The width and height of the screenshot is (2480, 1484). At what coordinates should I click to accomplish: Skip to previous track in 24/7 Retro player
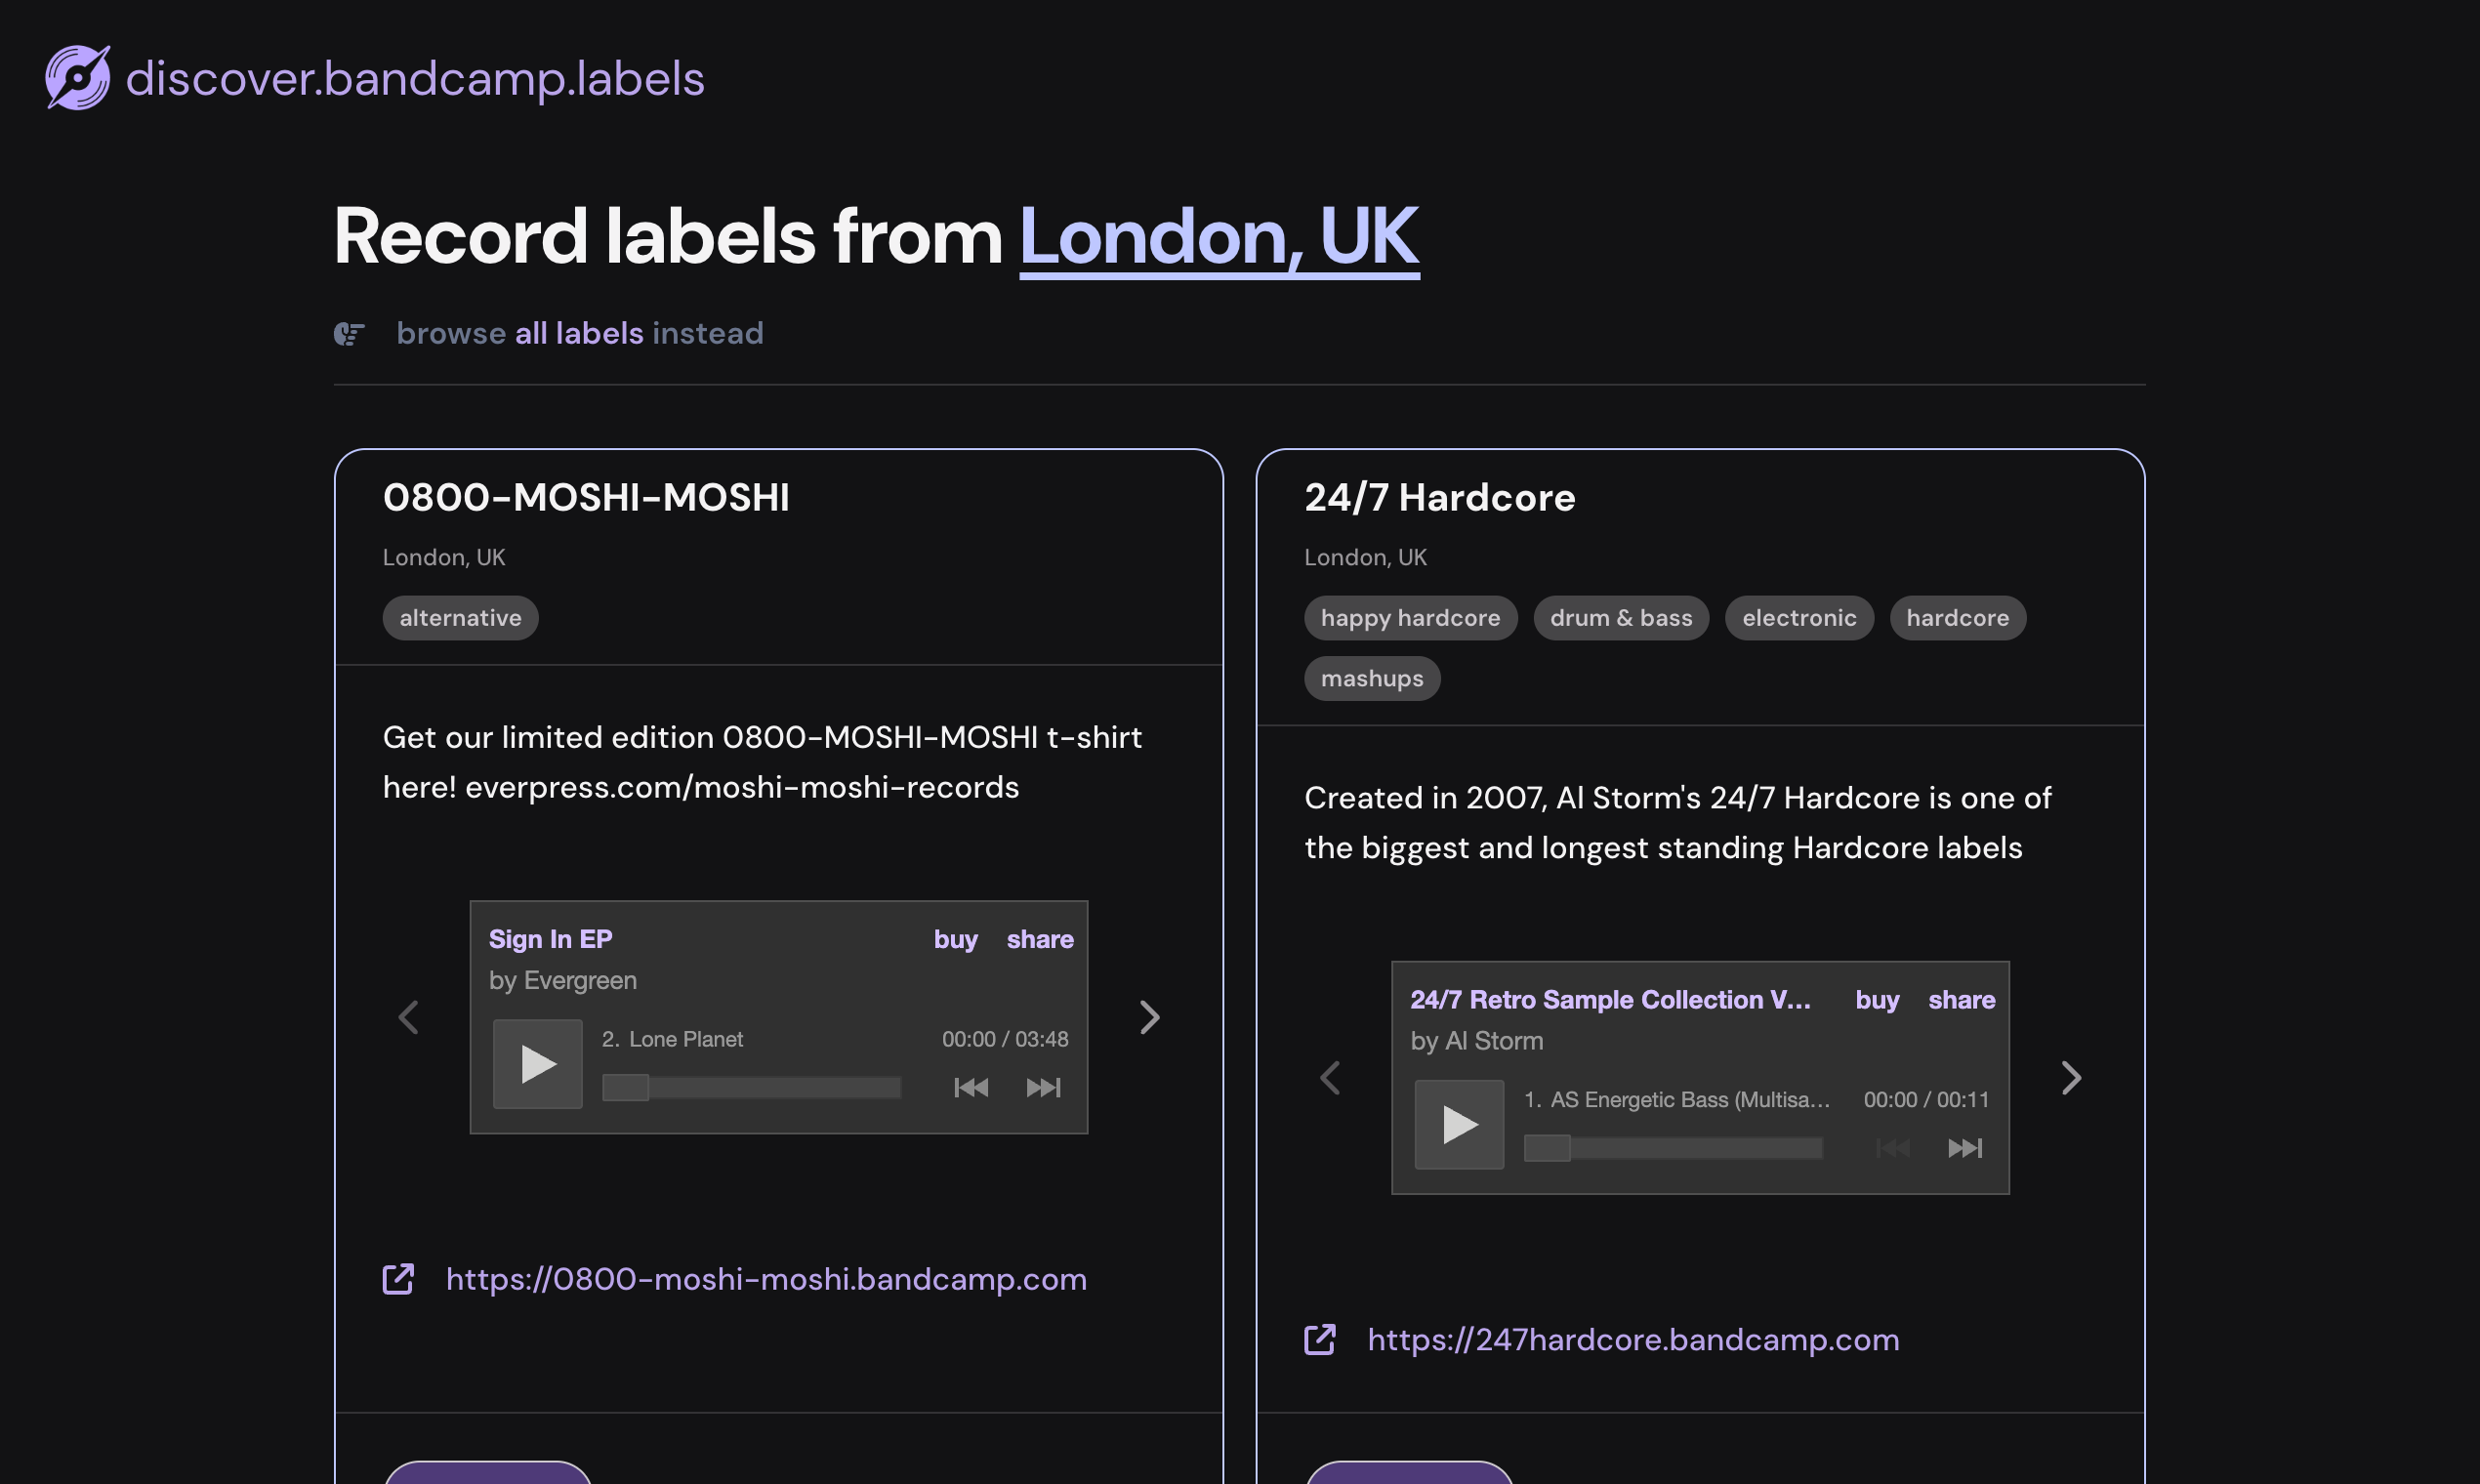(1892, 1147)
